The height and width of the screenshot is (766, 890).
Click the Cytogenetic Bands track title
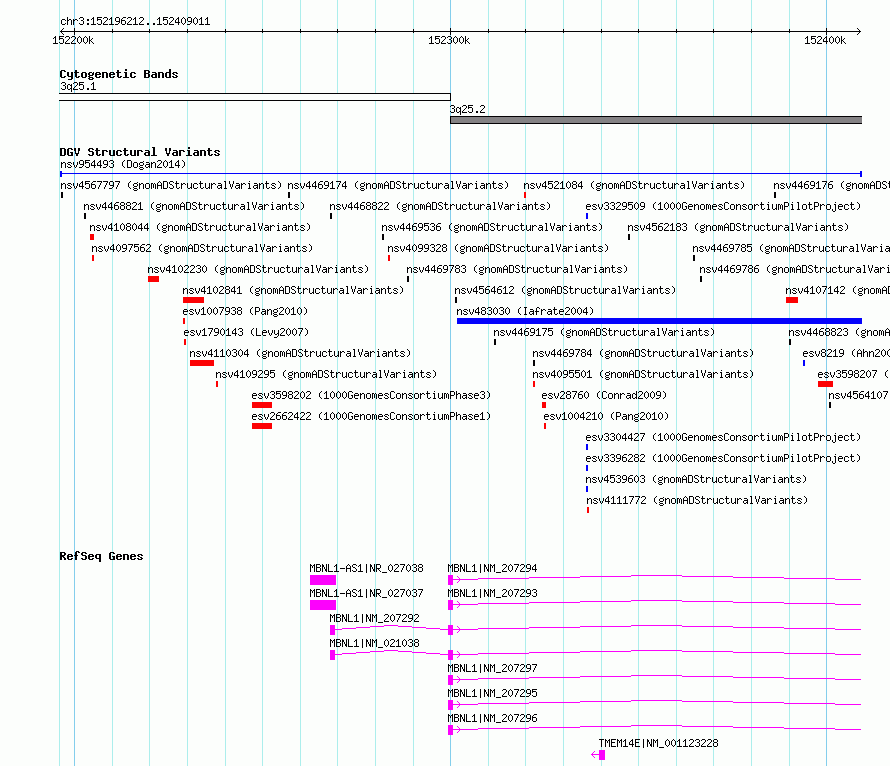point(119,74)
